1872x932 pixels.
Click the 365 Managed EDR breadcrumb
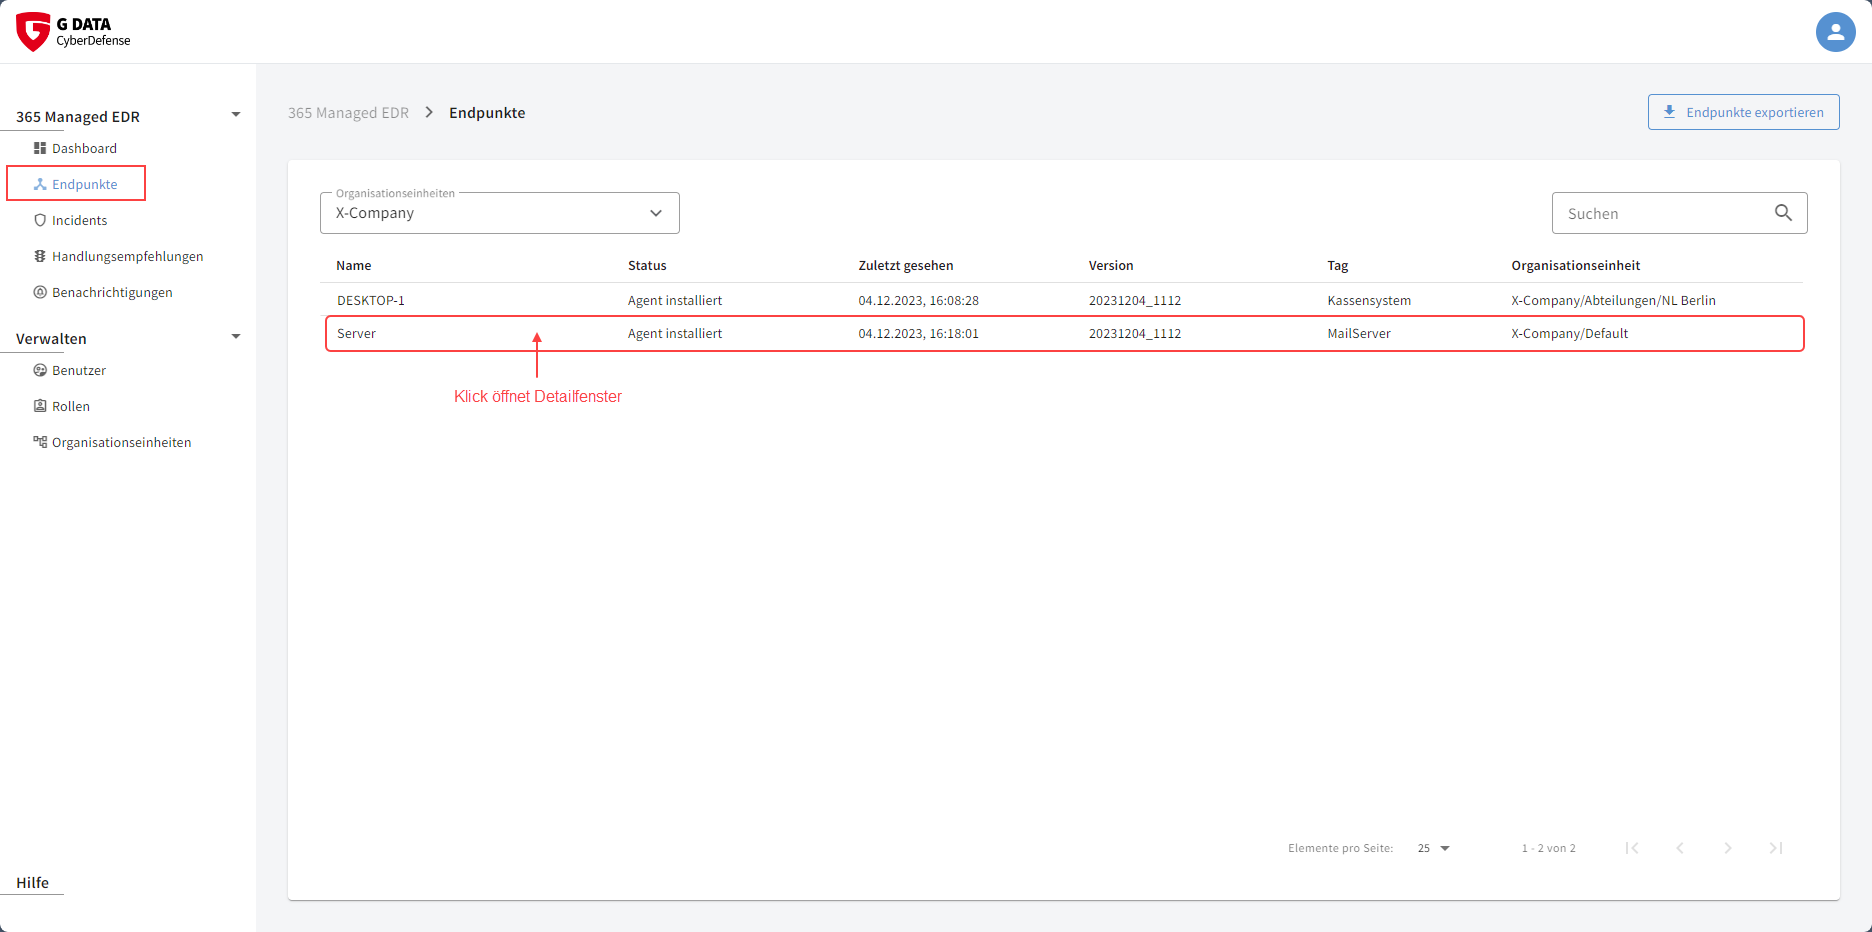pos(348,113)
